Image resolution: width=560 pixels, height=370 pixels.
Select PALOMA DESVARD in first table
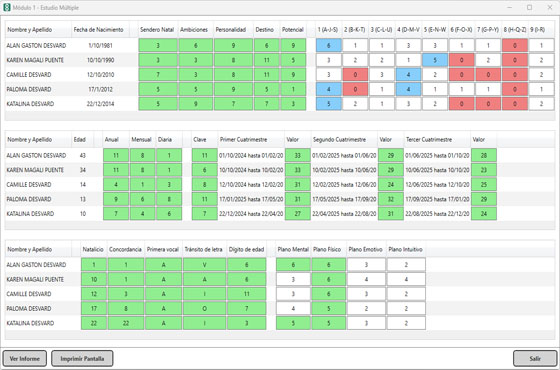pyautogui.click(x=29, y=90)
